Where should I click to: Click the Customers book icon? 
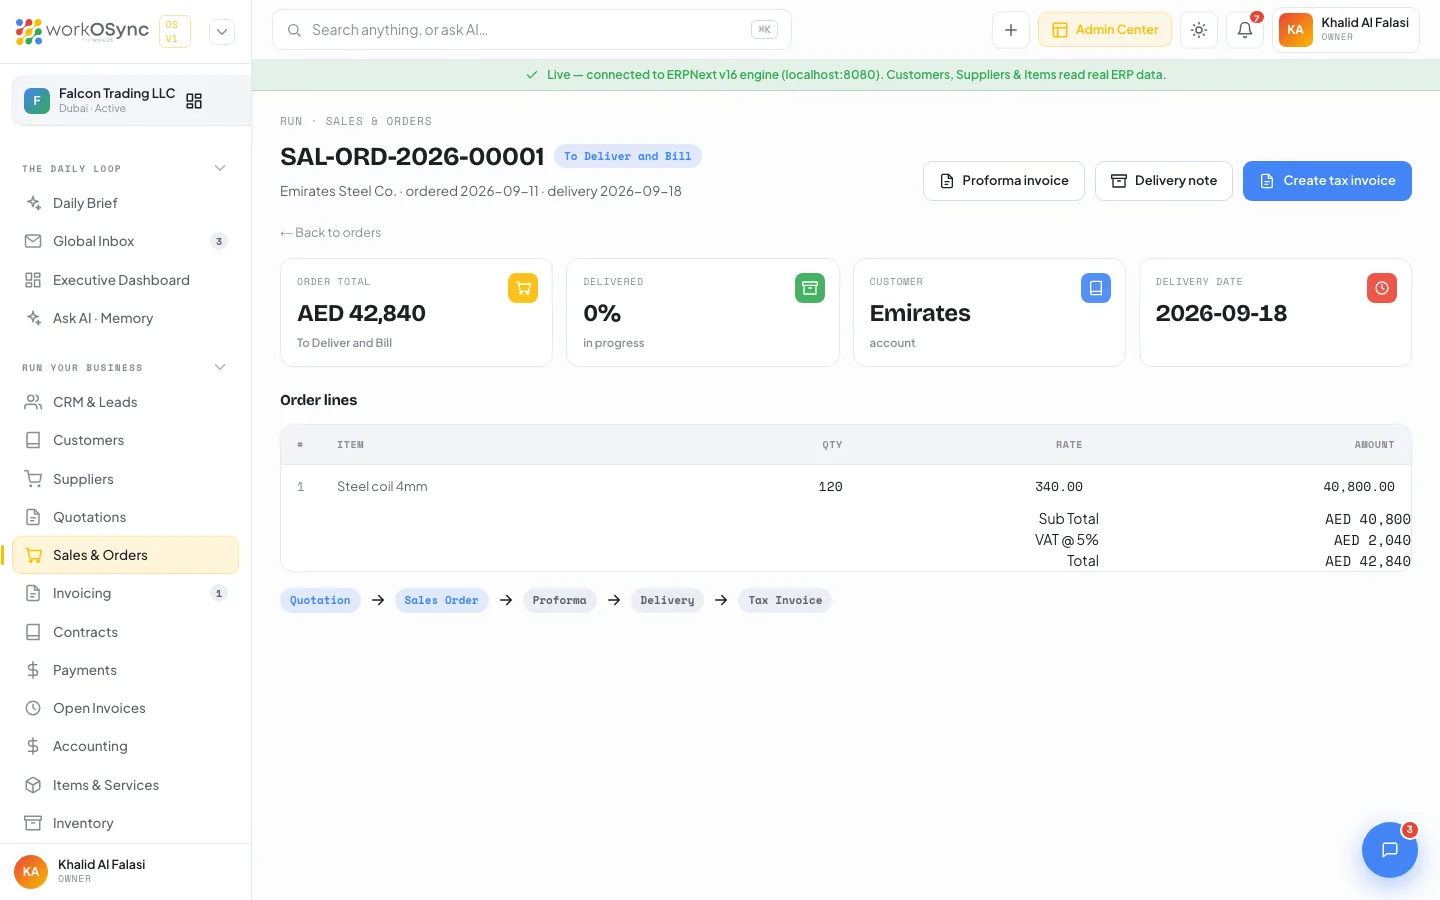coord(33,440)
